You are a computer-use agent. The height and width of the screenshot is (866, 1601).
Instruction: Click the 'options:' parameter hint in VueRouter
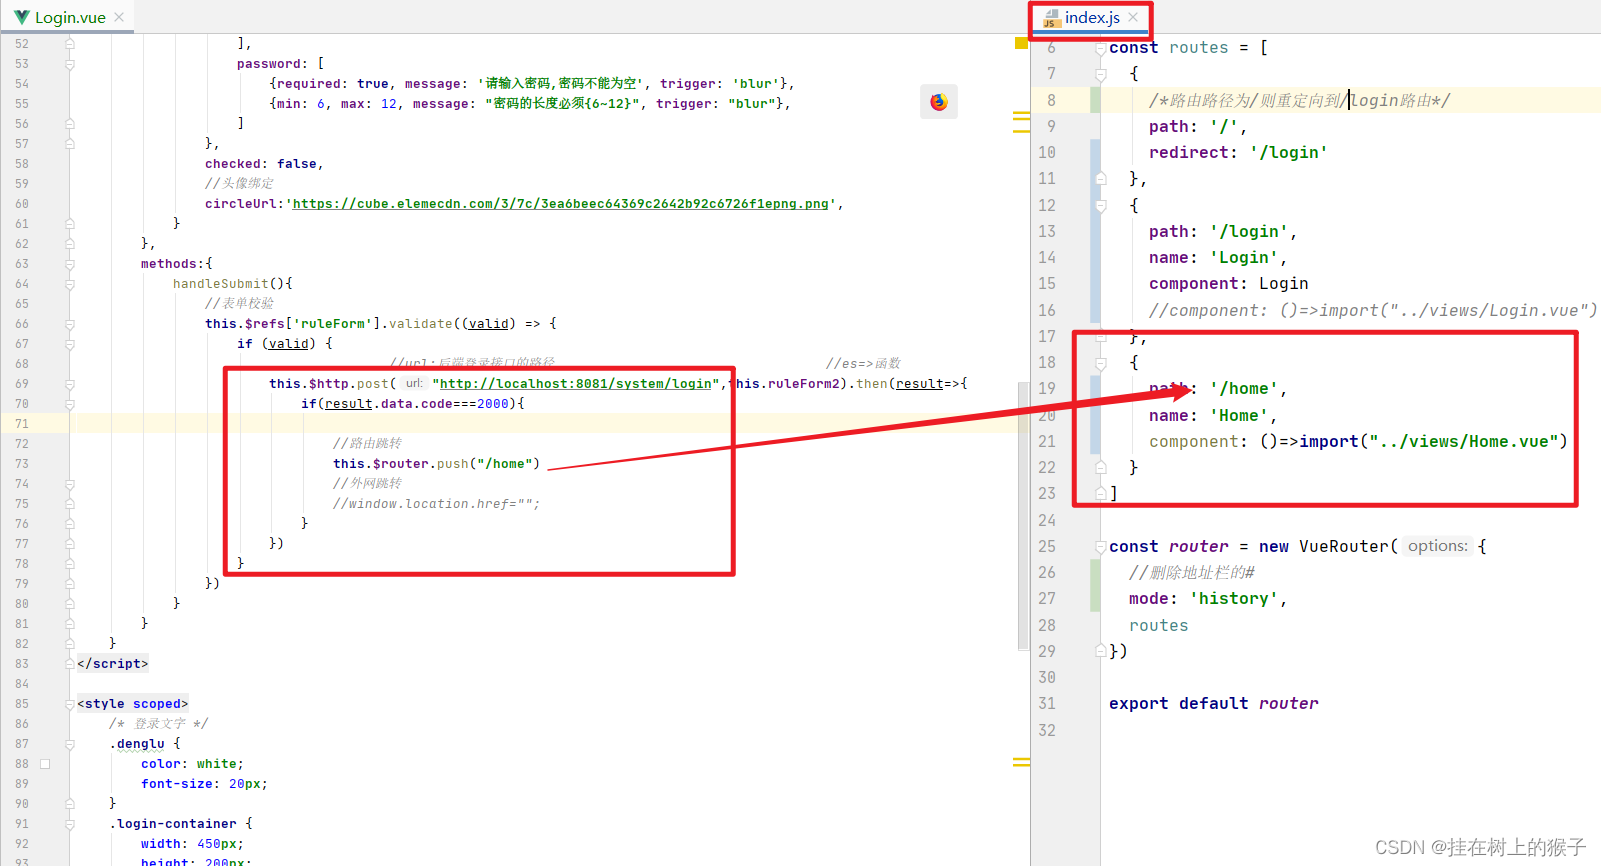click(x=1438, y=546)
